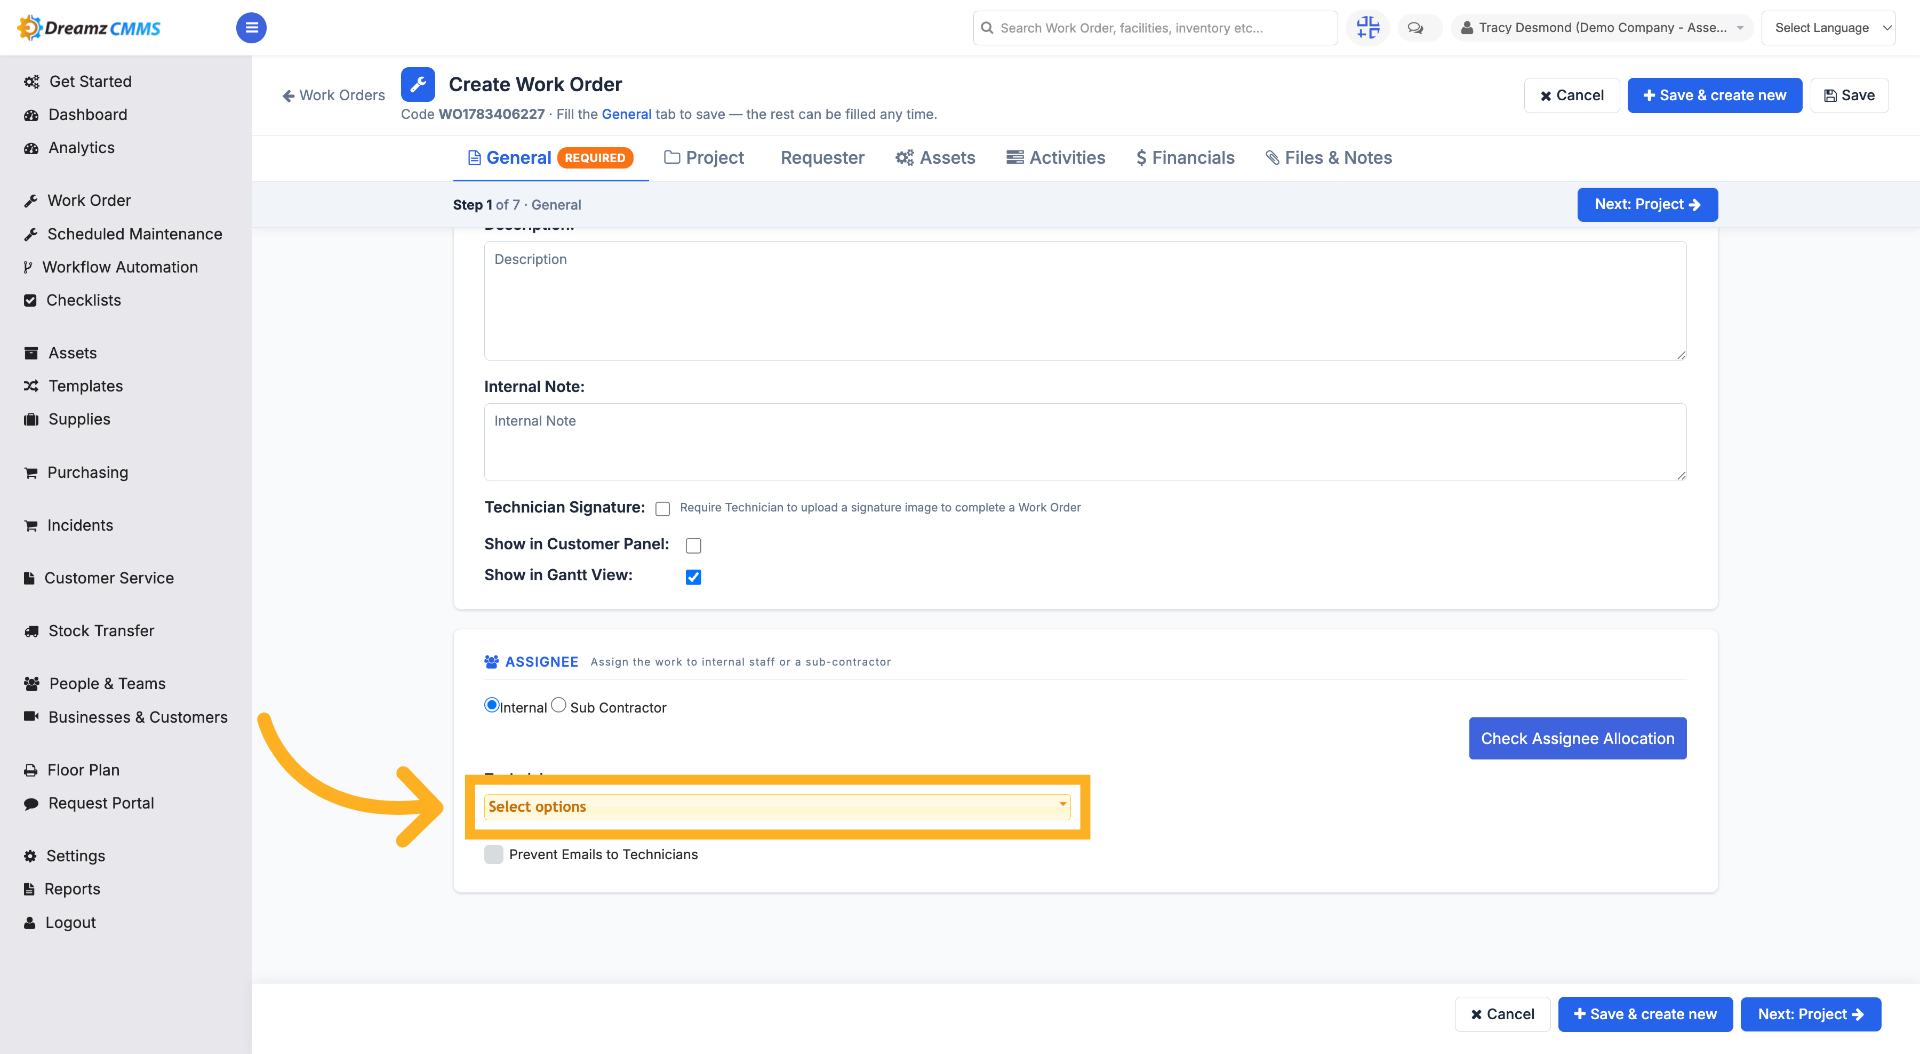This screenshot has height=1054, width=1920.
Task: Open the QR scan icon in header
Action: [x=1367, y=28]
